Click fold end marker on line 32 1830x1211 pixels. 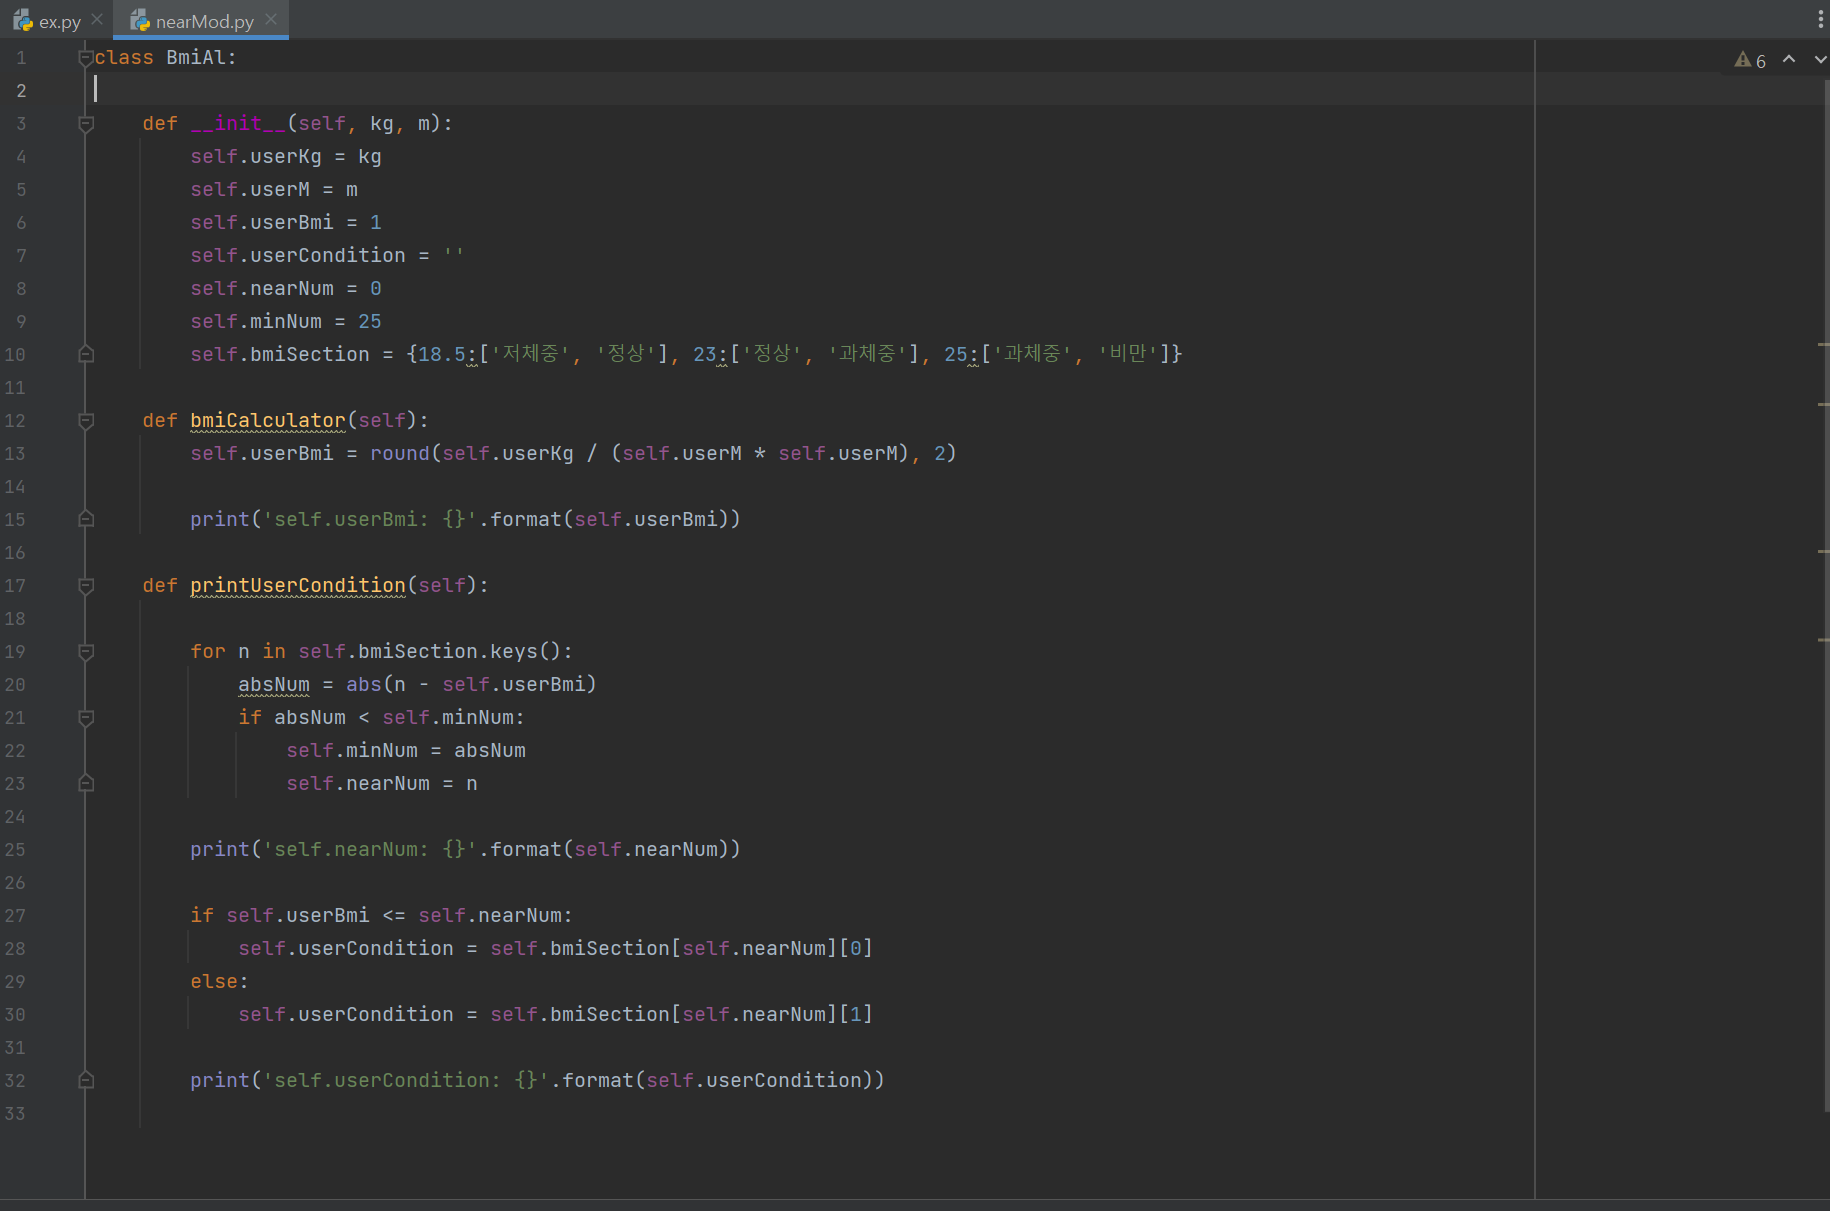point(86,1080)
